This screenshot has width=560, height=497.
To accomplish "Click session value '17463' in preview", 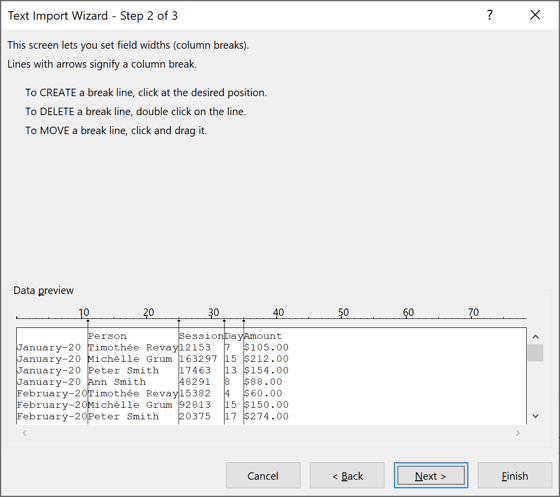I will coord(195,370).
